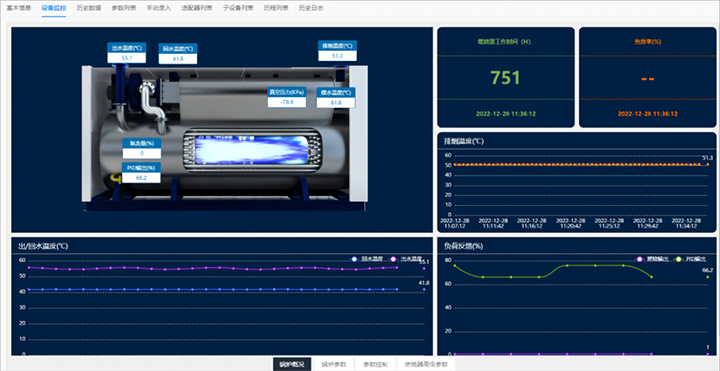Select the 排烟温度 label showing 51.3
This screenshot has height=371, width=720.
click(x=337, y=51)
